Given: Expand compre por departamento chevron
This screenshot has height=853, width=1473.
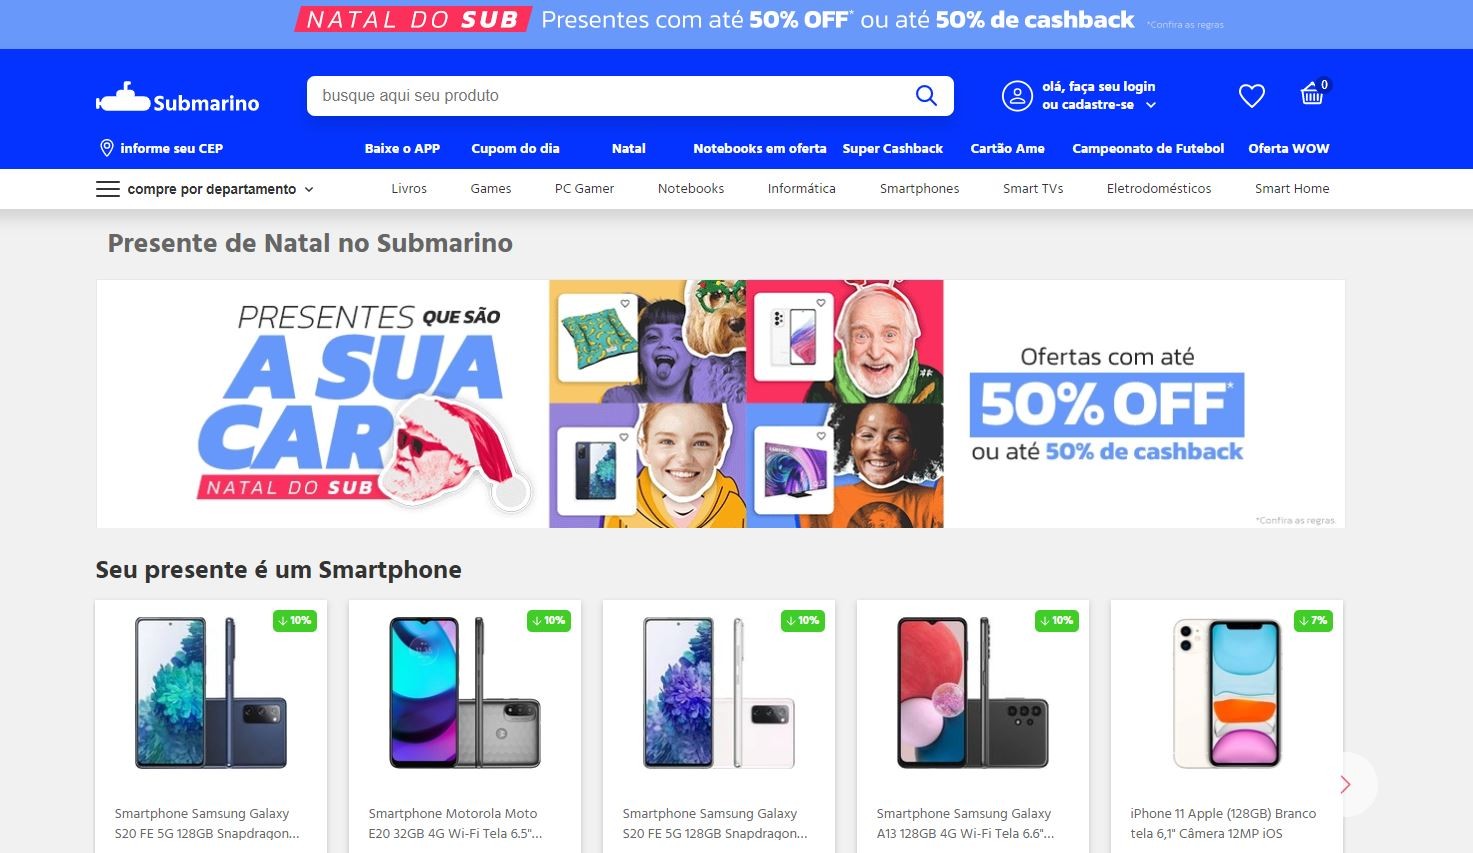Looking at the screenshot, I should tap(309, 189).
